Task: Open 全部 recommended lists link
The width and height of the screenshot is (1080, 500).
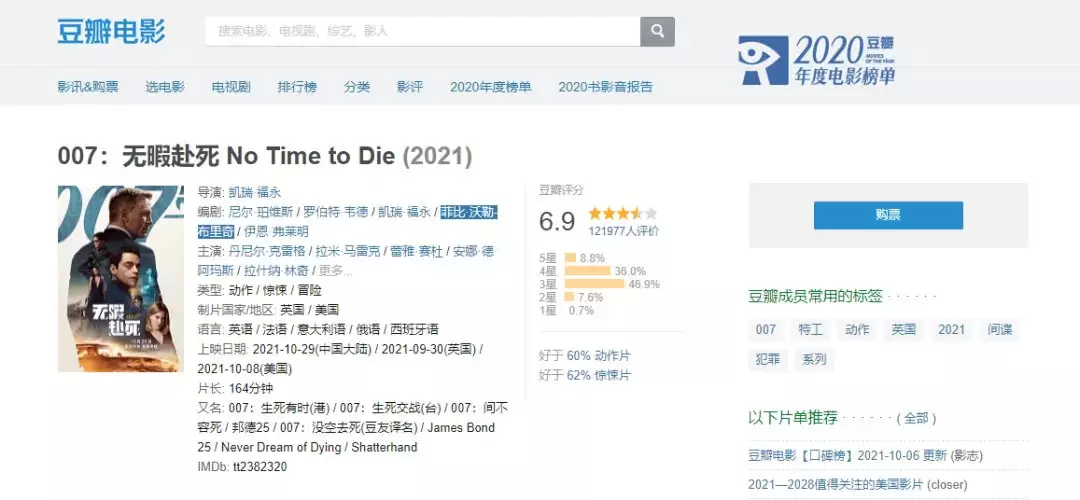Action: click(x=916, y=418)
